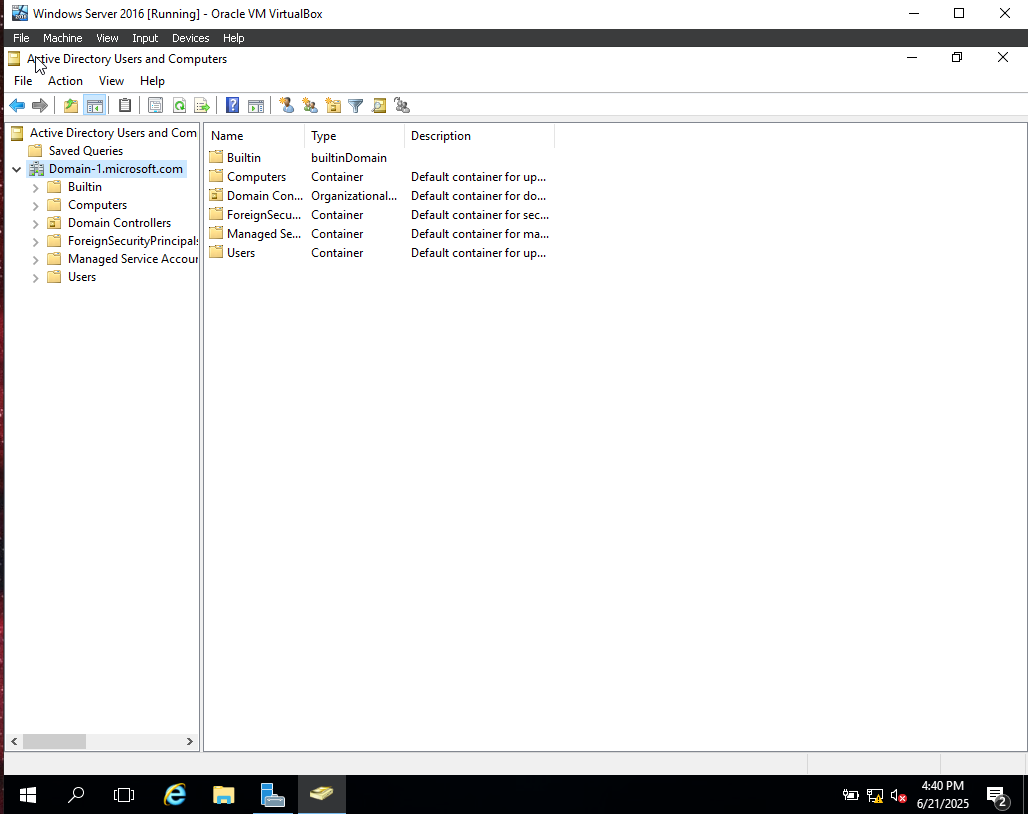
Task: Create a new user with toolbar icon
Action: point(287,106)
